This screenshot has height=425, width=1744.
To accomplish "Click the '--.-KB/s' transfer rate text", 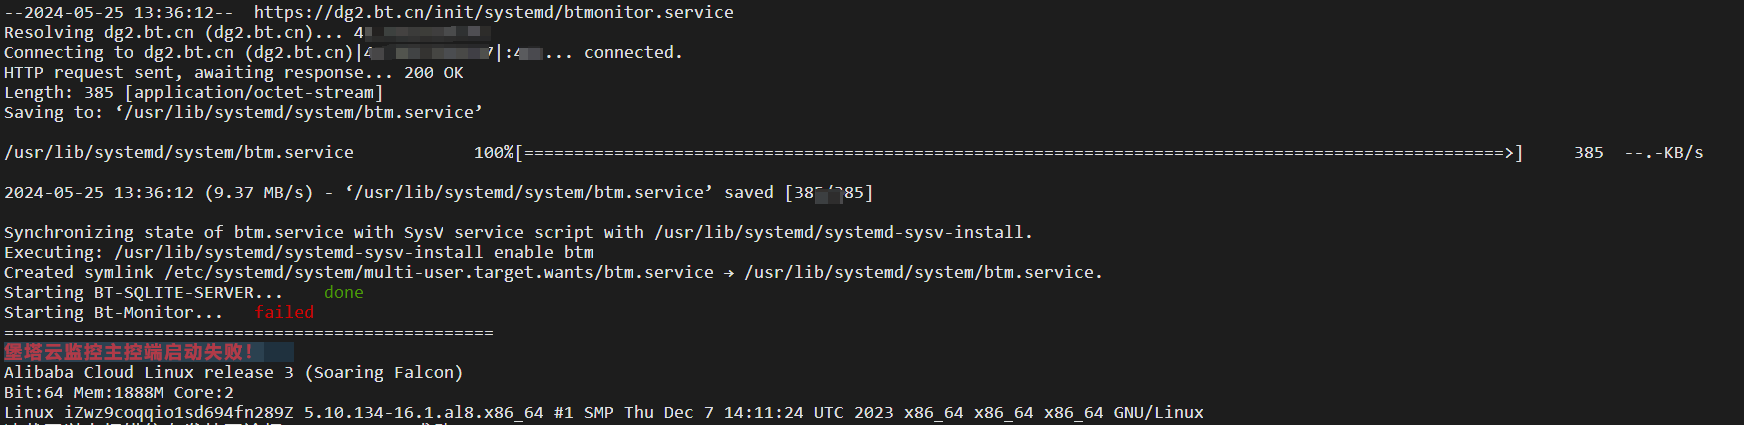I will [x=1663, y=153].
